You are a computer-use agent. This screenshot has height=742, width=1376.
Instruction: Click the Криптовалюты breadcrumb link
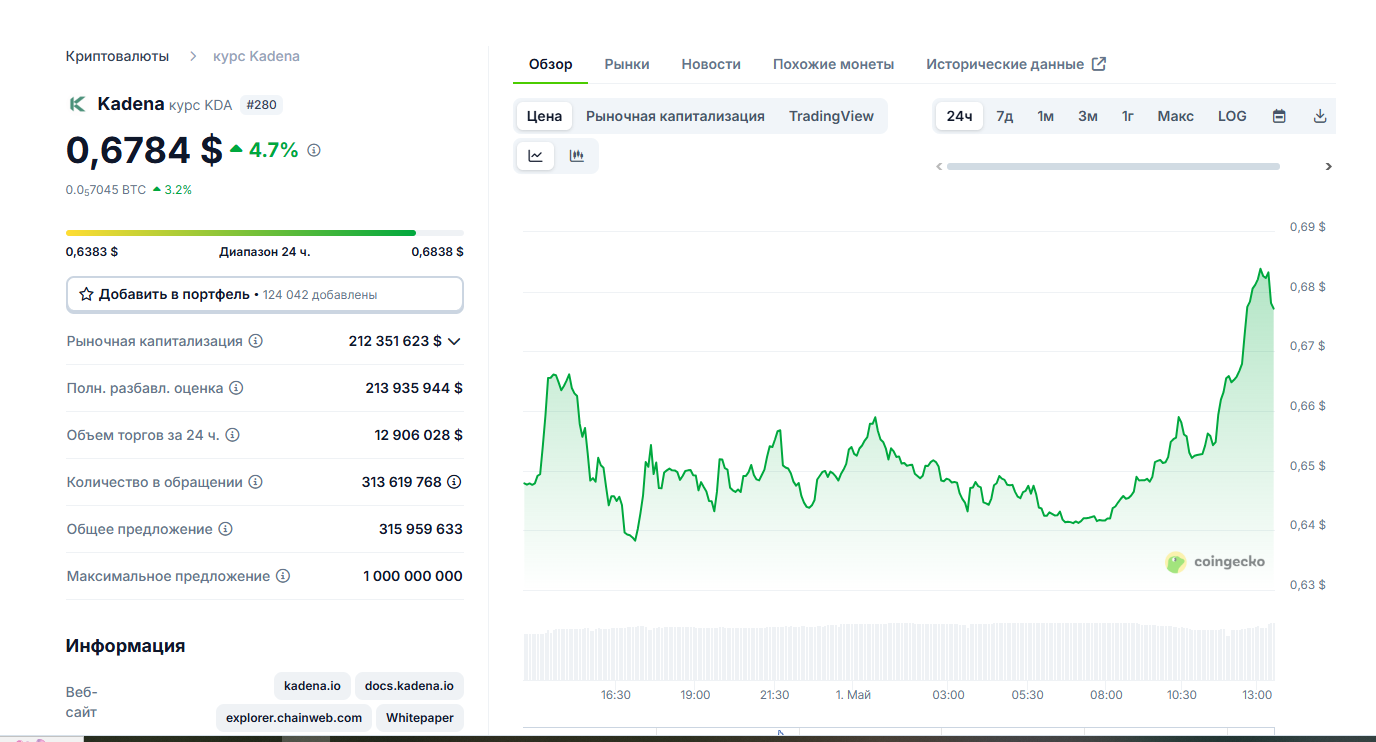point(117,56)
